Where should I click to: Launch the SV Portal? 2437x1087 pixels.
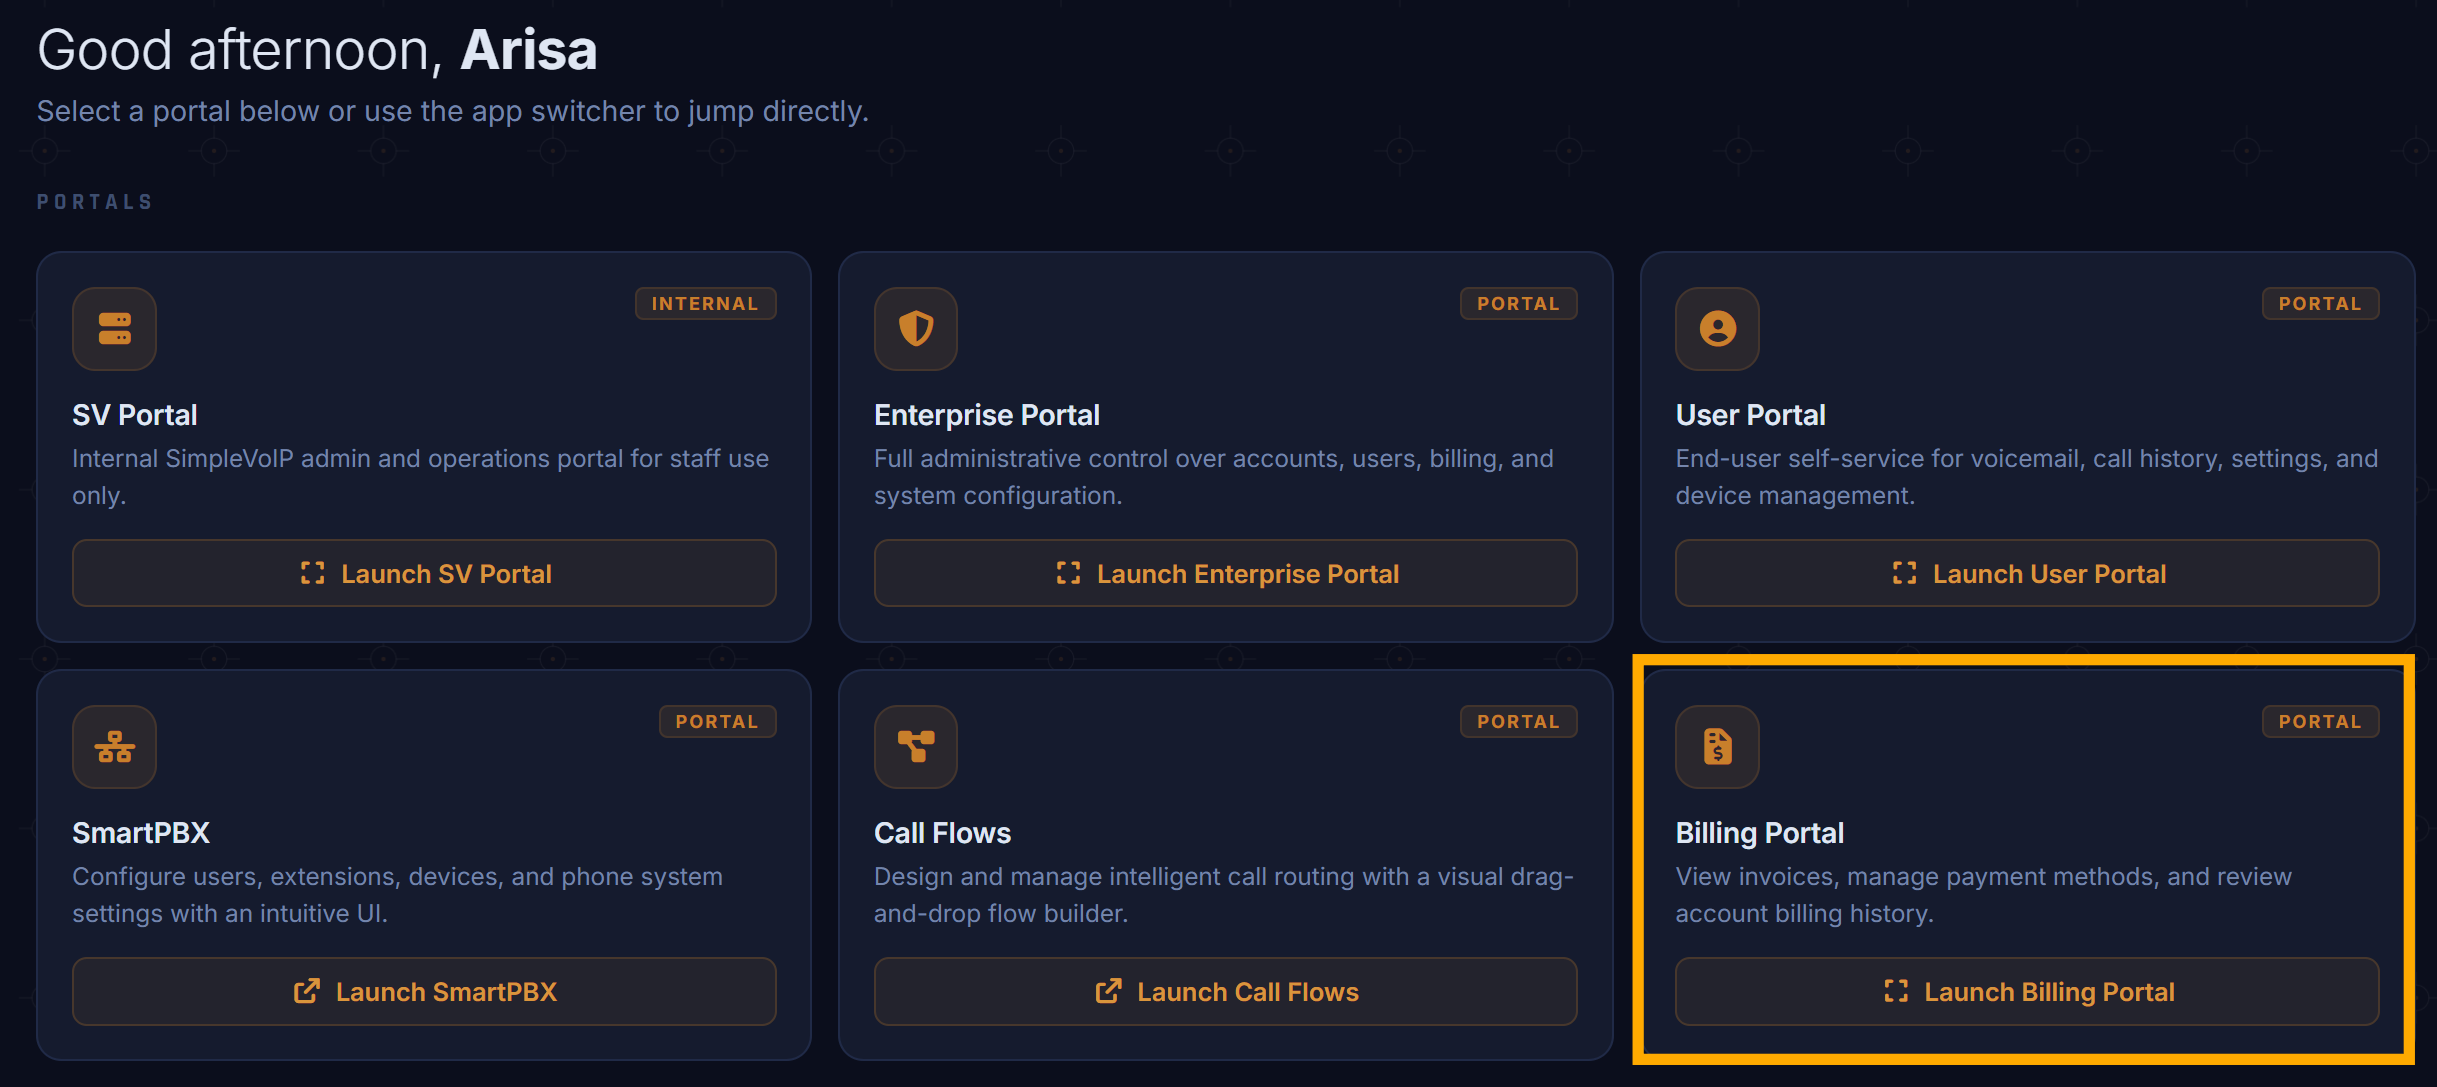point(424,573)
